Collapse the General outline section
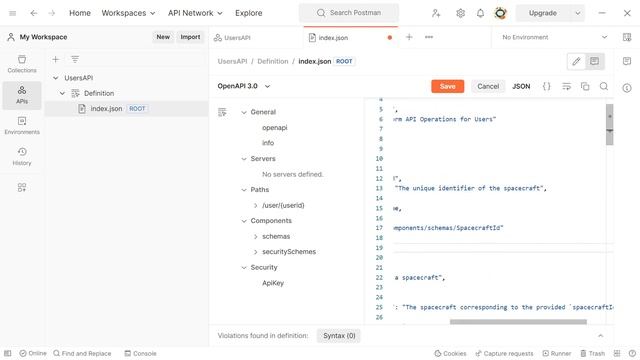640x360 pixels. click(244, 112)
